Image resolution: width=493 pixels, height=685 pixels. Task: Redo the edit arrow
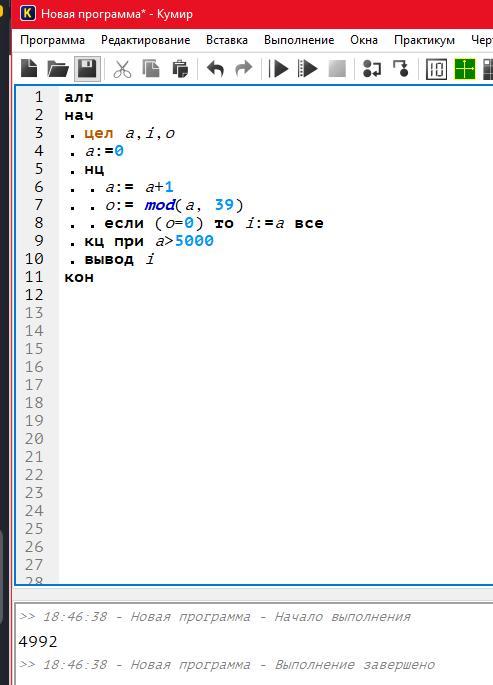244,69
